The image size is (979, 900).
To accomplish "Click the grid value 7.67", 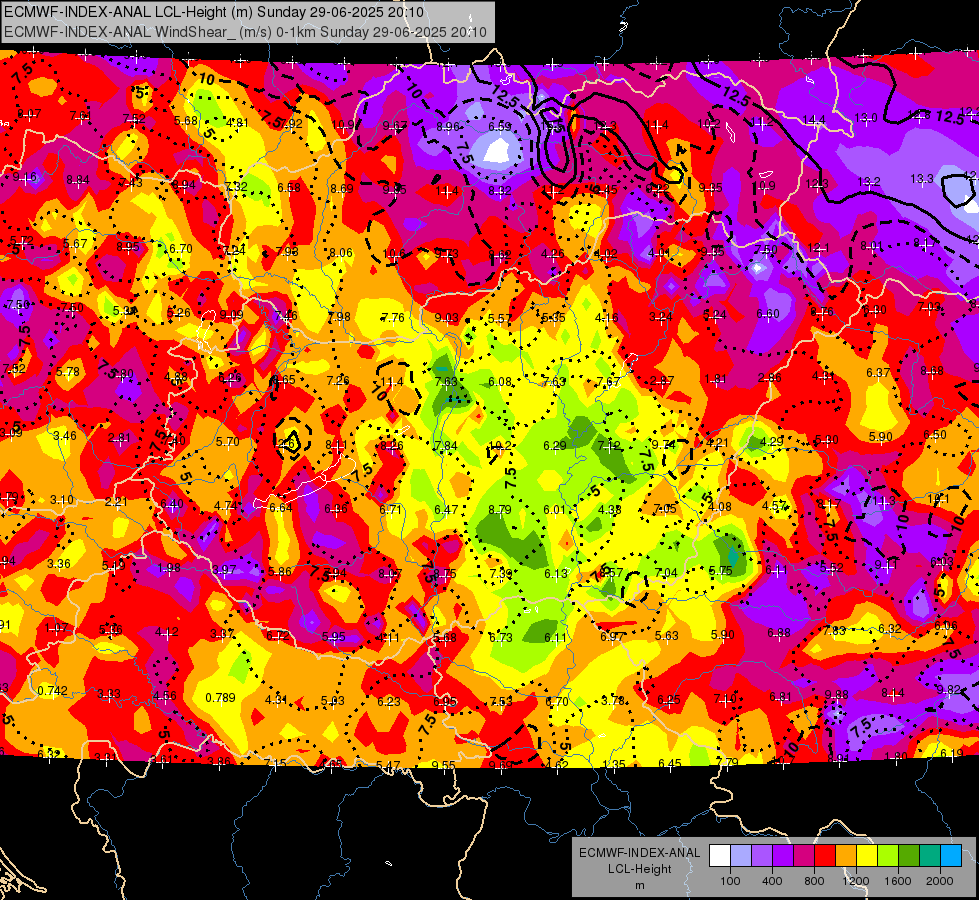I will pyautogui.click(x=608, y=382).
